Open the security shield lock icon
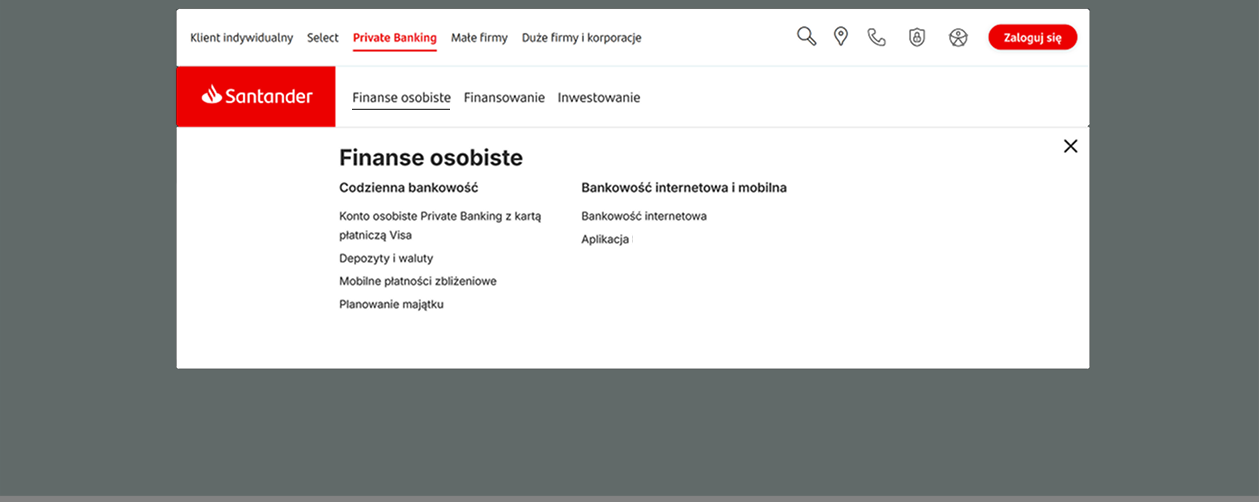Image resolution: width=1259 pixels, height=502 pixels. (x=917, y=37)
